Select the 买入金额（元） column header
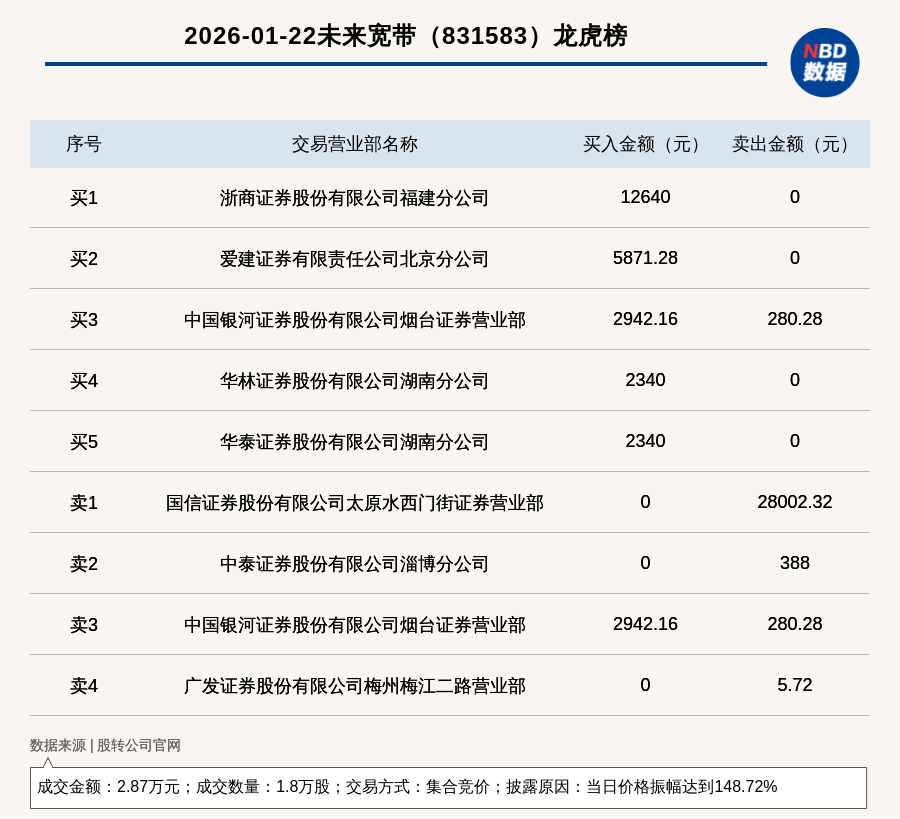The width and height of the screenshot is (900, 819). 645,144
